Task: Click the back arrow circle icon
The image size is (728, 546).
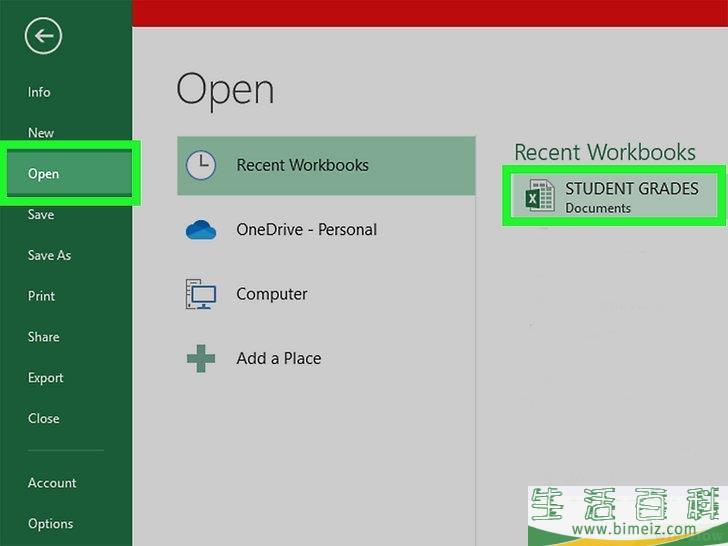Action: [43, 36]
